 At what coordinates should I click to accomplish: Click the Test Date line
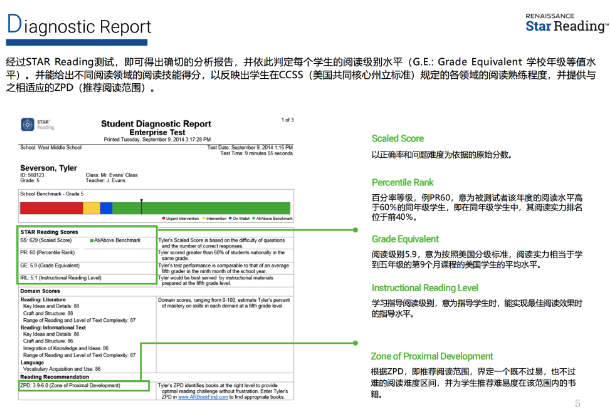click(x=250, y=147)
